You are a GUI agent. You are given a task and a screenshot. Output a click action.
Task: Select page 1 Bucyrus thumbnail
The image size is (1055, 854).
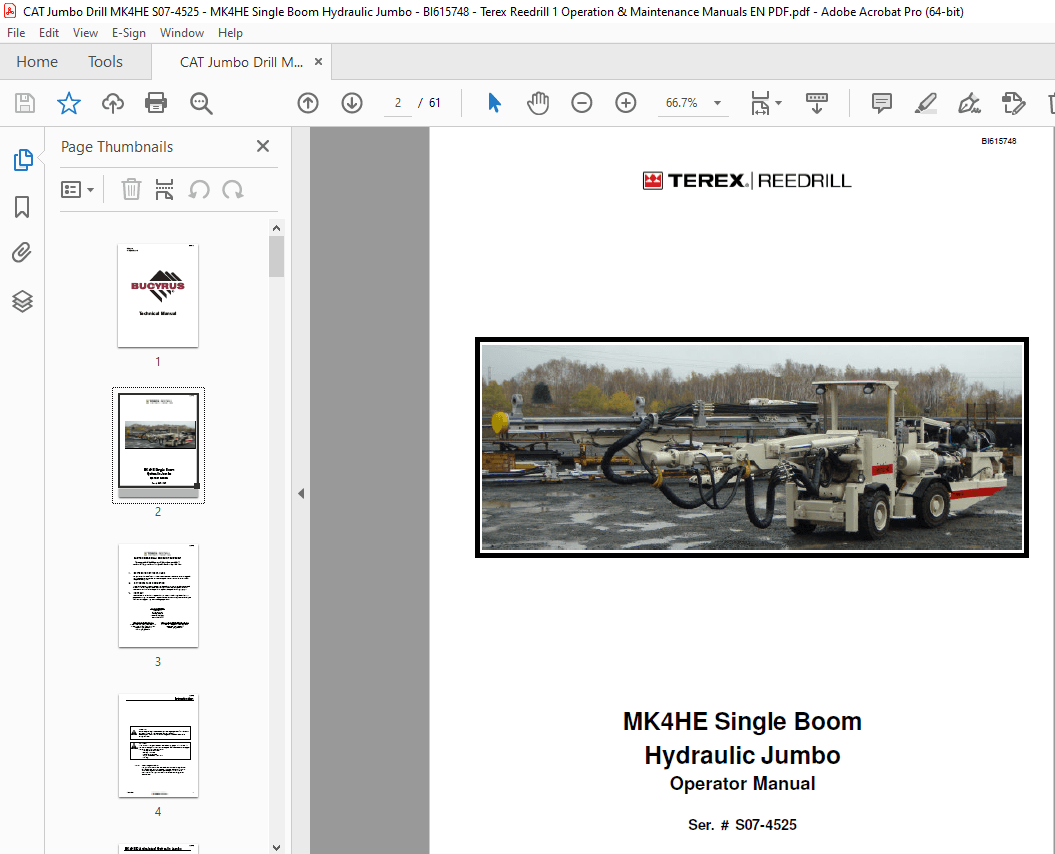coord(158,295)
